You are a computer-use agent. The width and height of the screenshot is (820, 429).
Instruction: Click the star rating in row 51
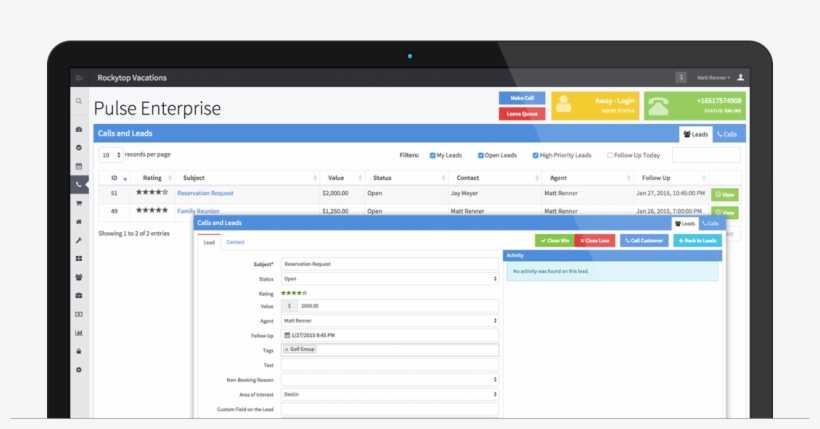coord(152,193)
